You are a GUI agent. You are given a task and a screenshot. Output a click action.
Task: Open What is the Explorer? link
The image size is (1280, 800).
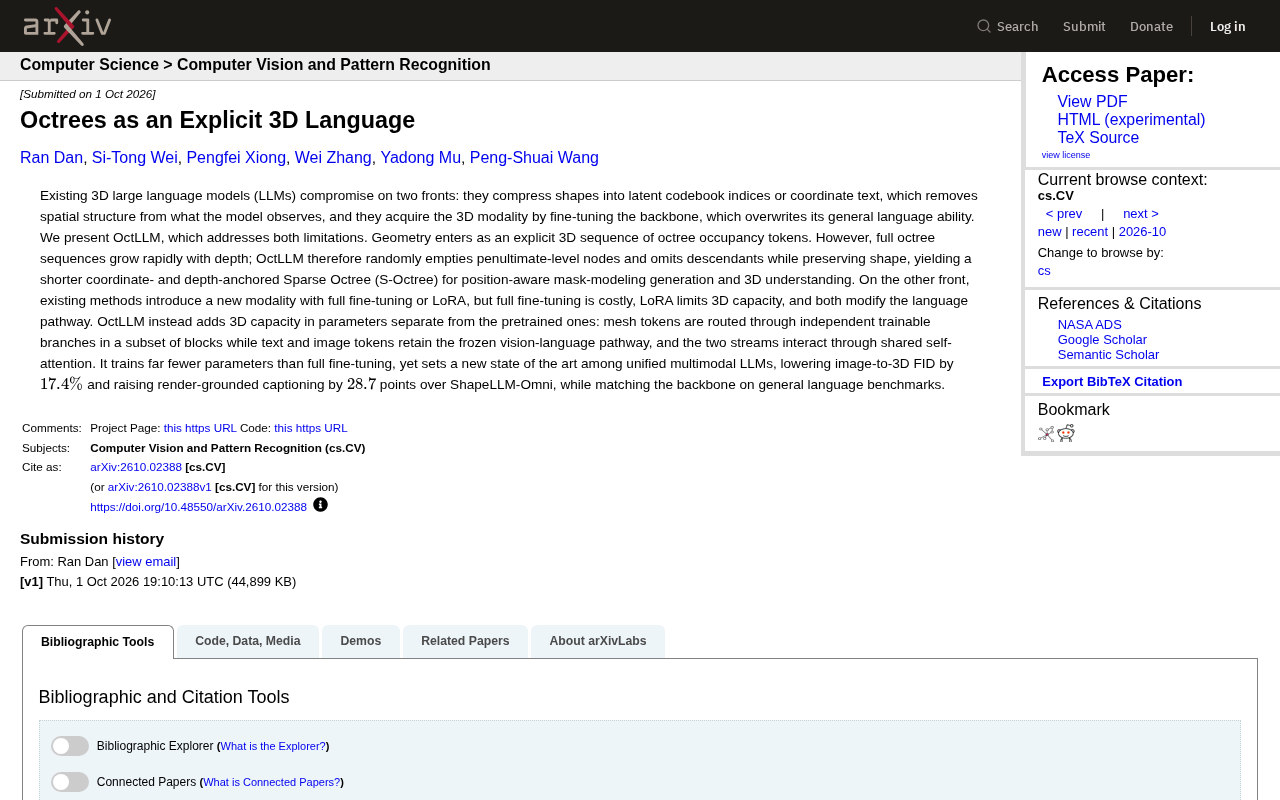[273, 746]
